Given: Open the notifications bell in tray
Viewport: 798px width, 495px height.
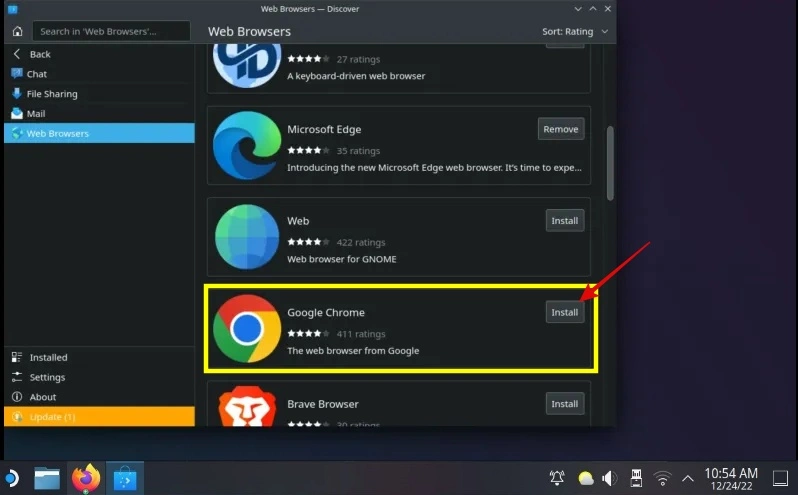Looking at the screenshot, I should [x=557, y=478].
